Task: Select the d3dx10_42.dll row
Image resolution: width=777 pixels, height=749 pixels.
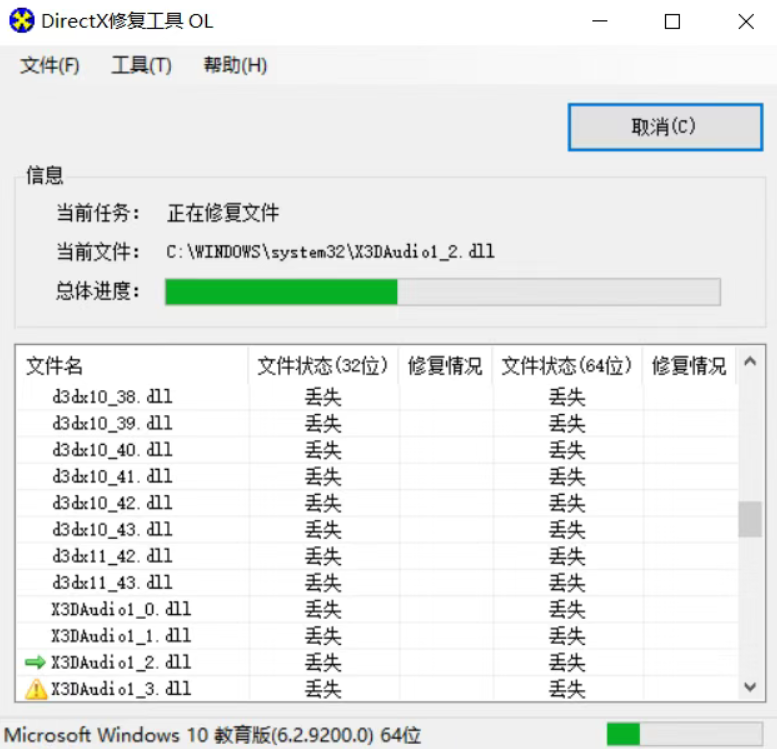Action: tap(378, 503)
